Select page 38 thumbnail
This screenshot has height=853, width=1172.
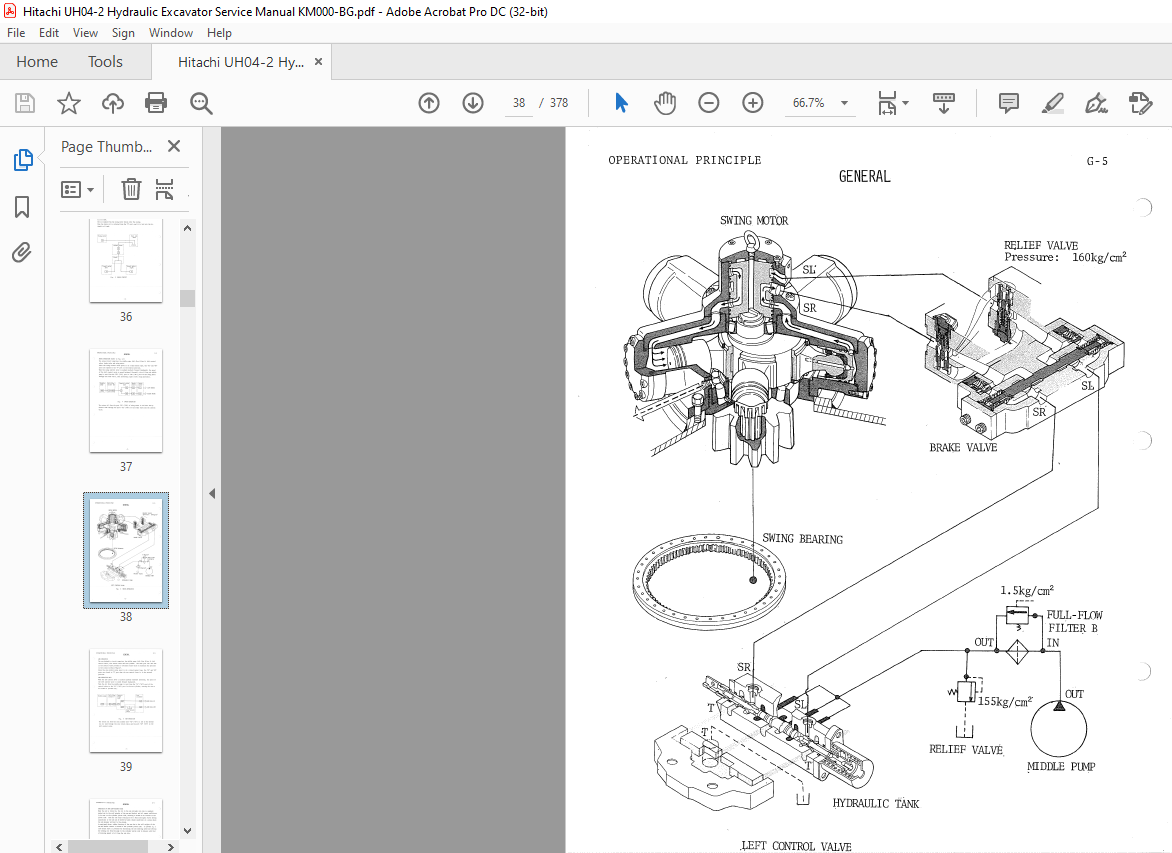tap(126, 550)
